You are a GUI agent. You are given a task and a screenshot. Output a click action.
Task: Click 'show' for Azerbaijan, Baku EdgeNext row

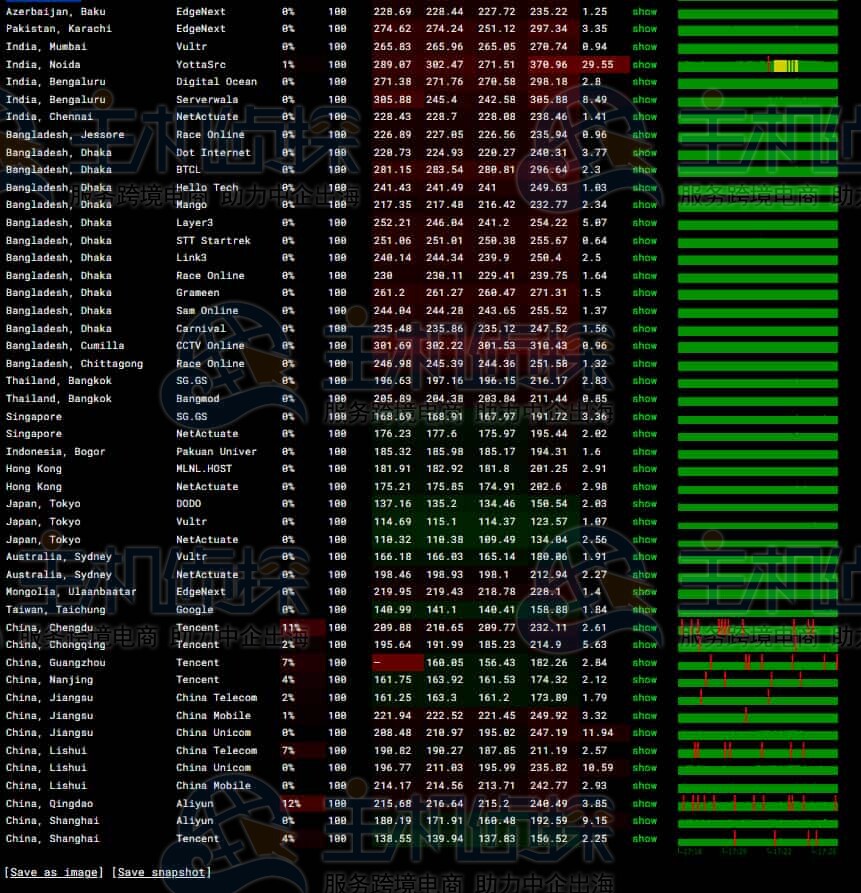tap(644, 11)
